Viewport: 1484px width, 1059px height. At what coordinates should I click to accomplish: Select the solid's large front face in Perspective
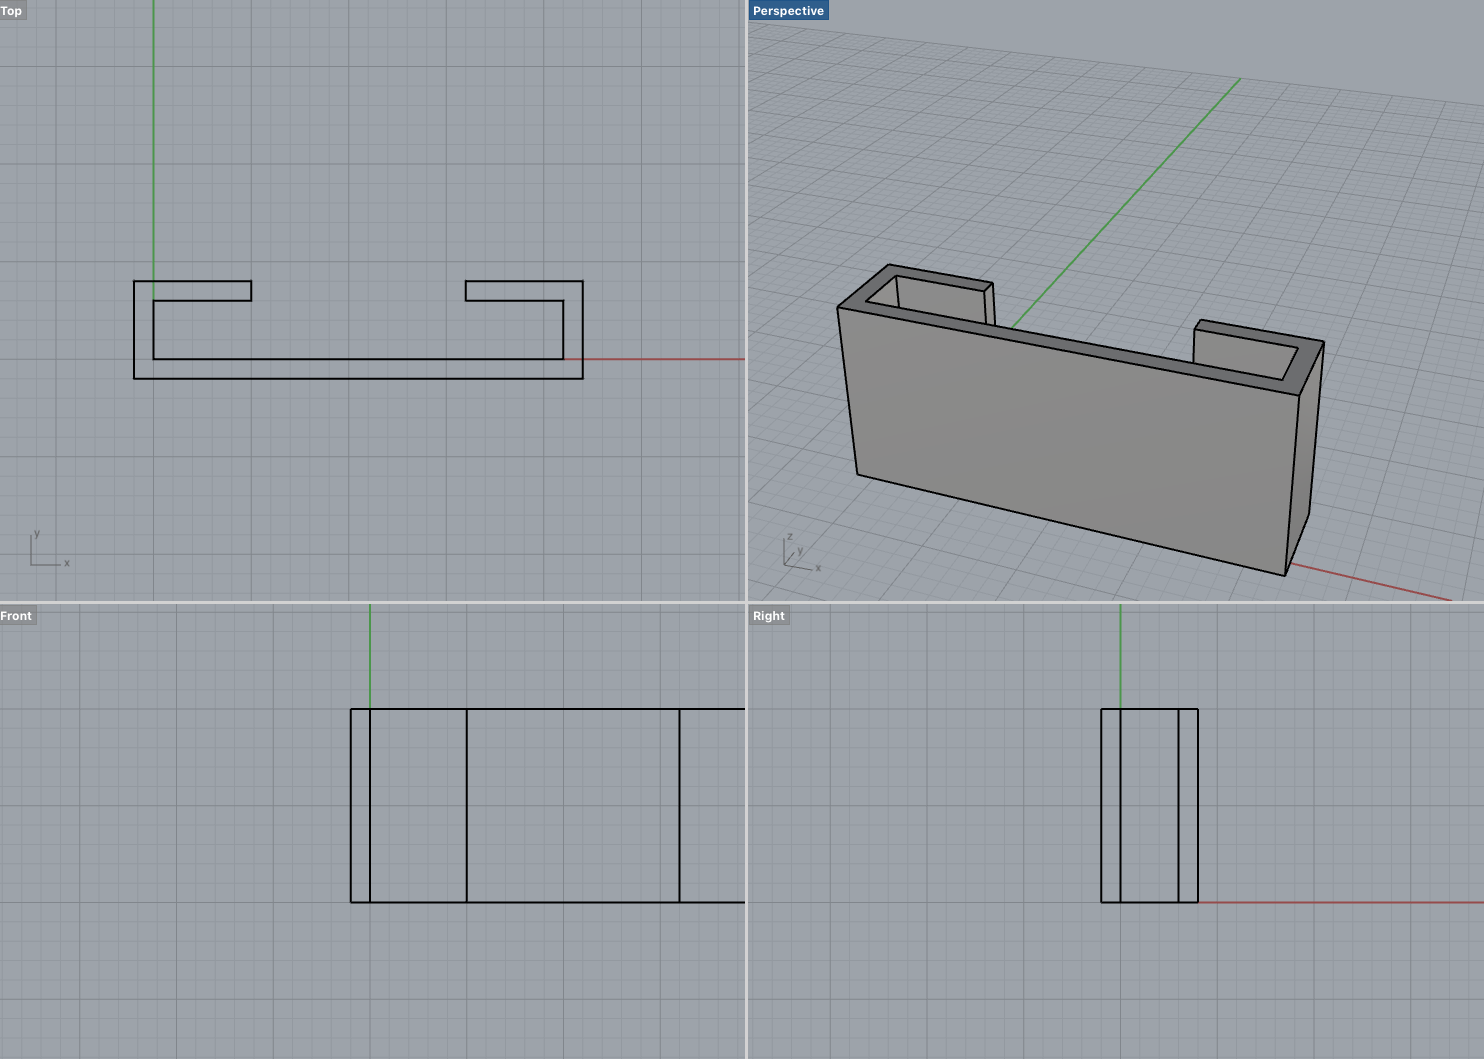pos(1070,440)
